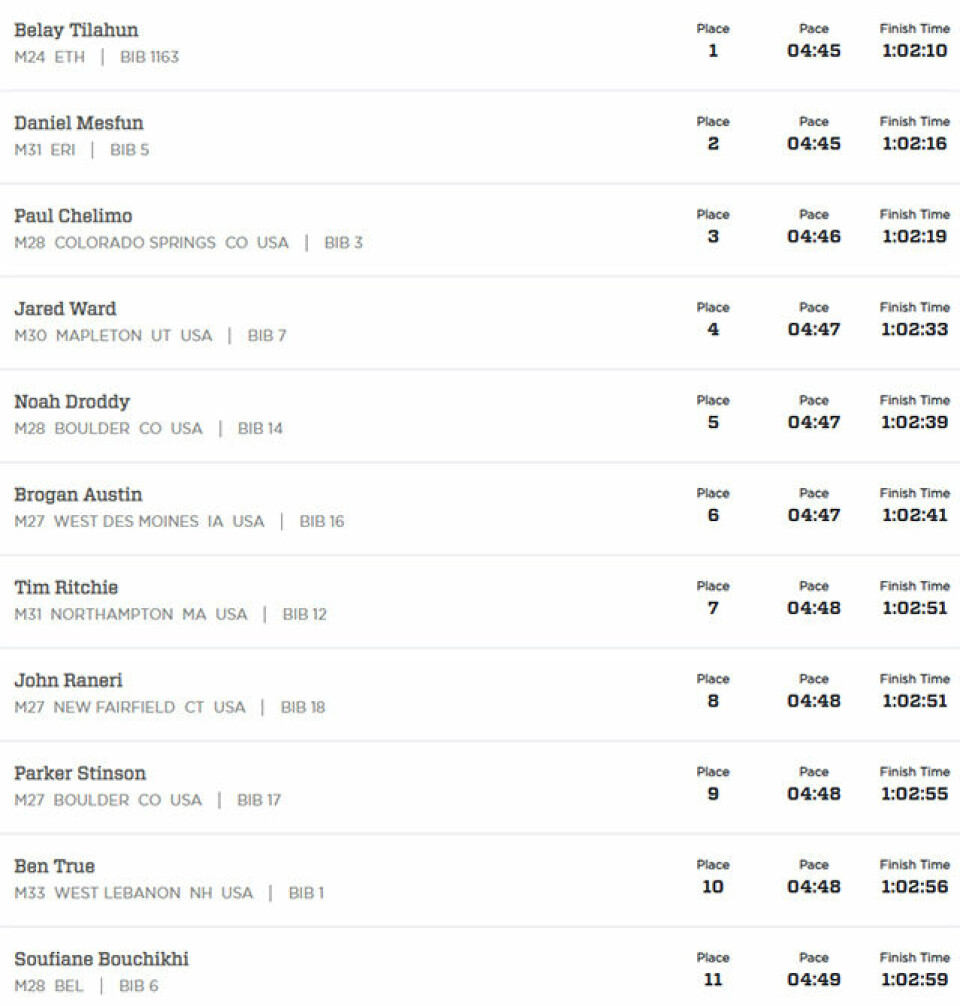
Task: Click finish time 1:02:10
Action: 914,51
